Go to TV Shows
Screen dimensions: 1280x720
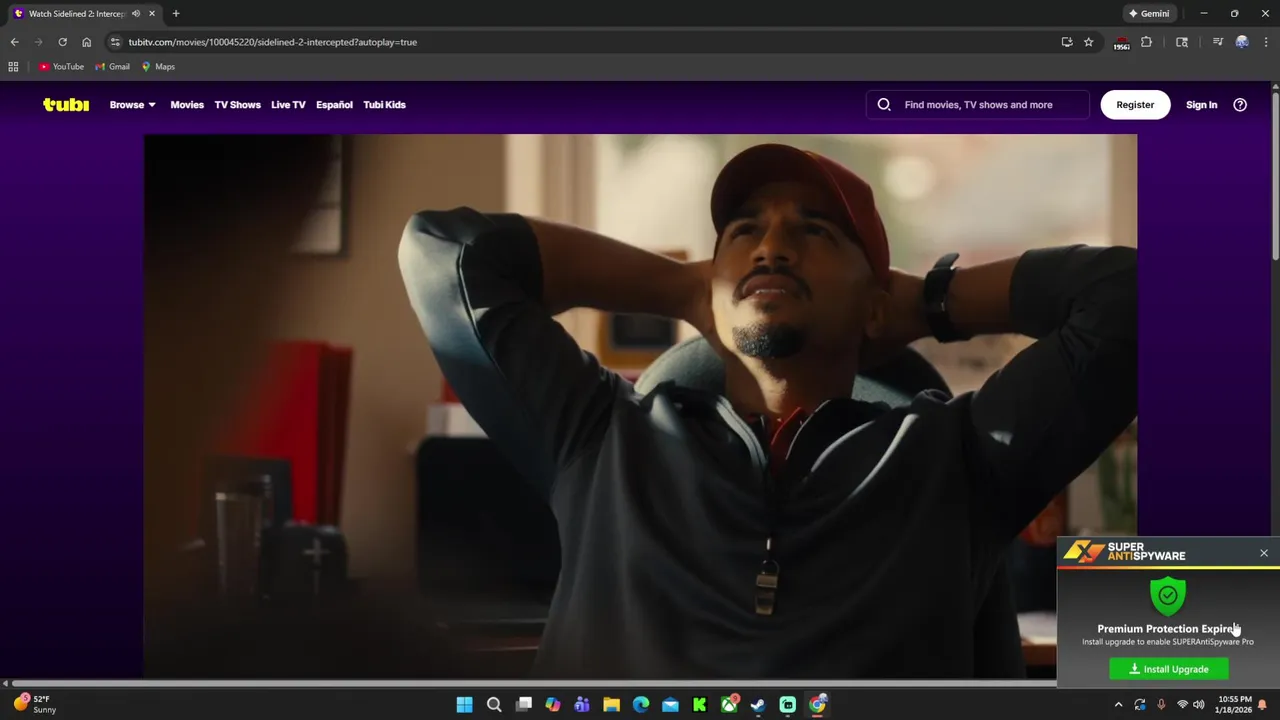pos(237,104)
